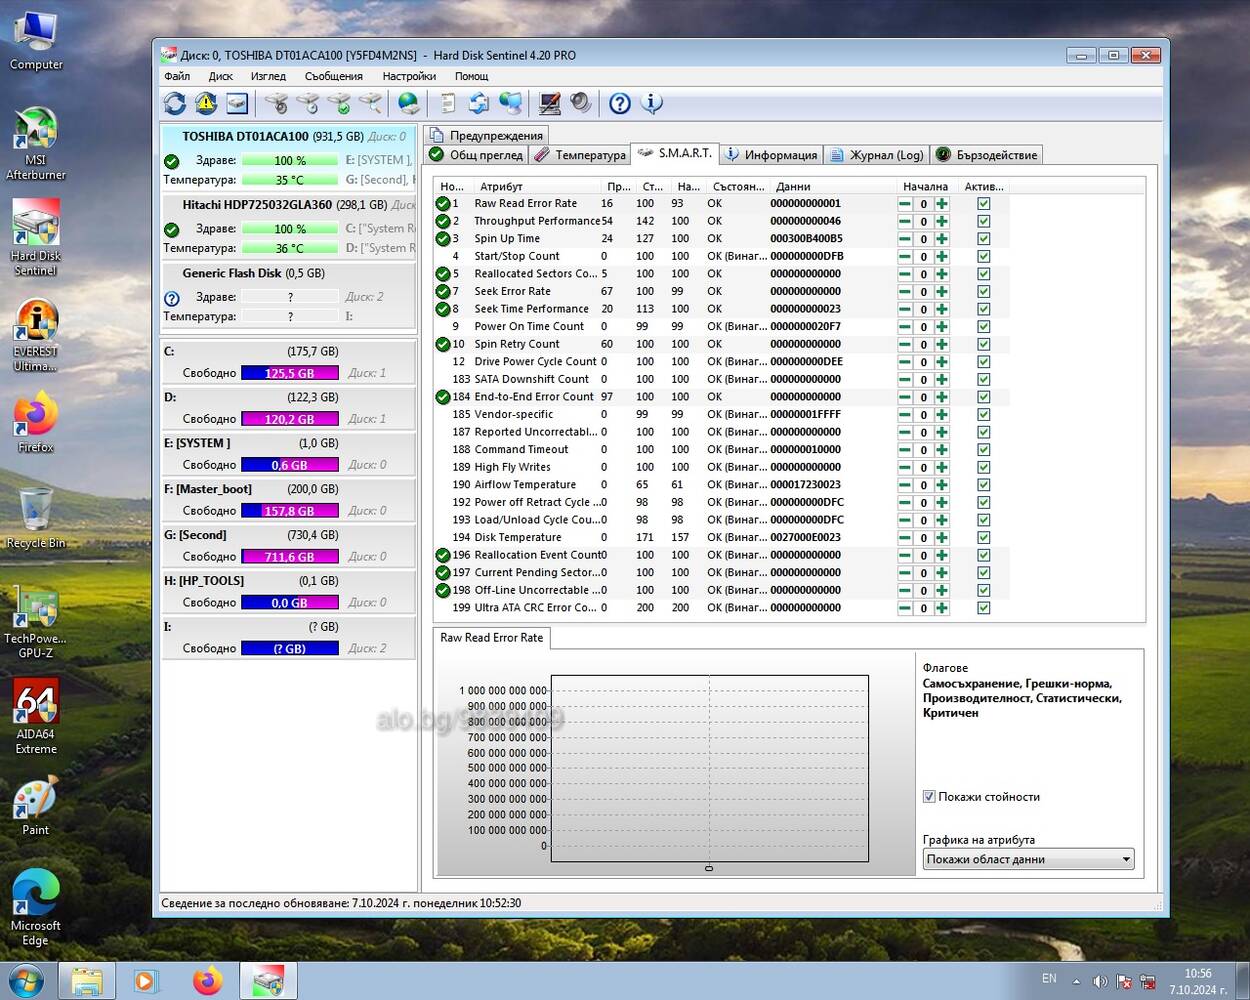Uncheck active box for Raw Read Error Rate
1250x1000 pixels.
pyautogui.click(x=984, y=204)
